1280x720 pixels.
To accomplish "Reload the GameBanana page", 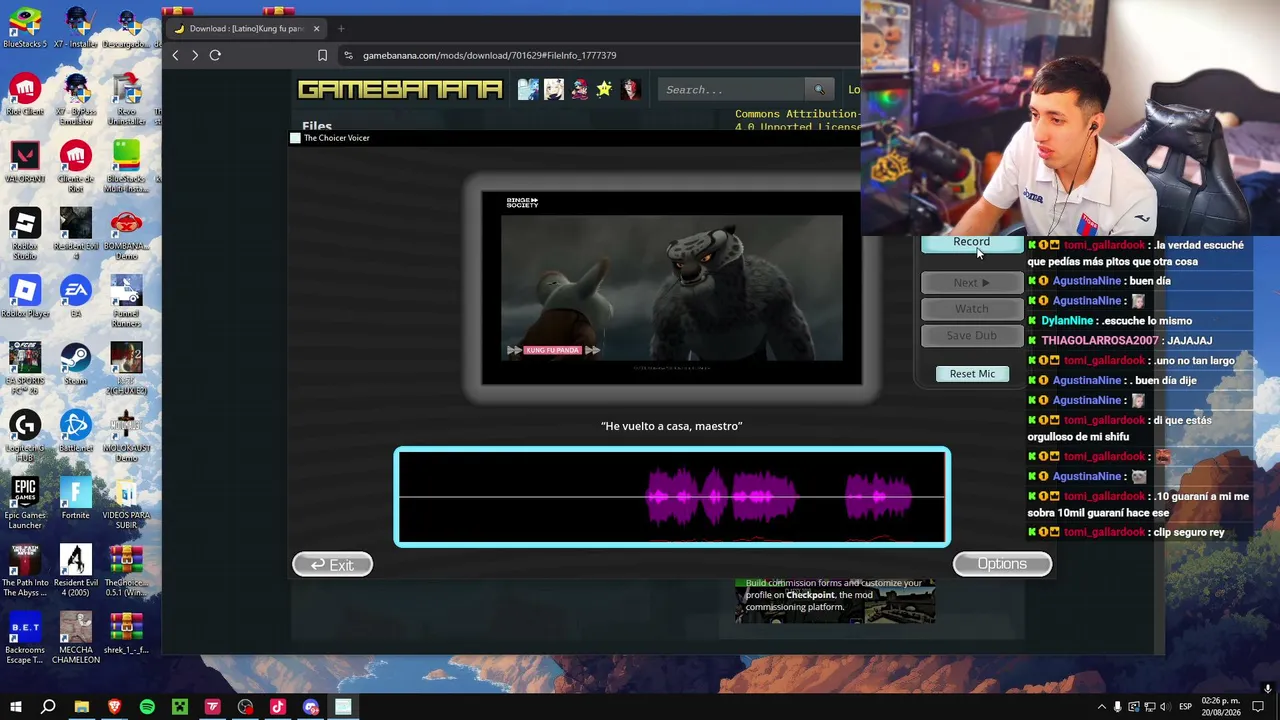I will (x=215, y=56).
